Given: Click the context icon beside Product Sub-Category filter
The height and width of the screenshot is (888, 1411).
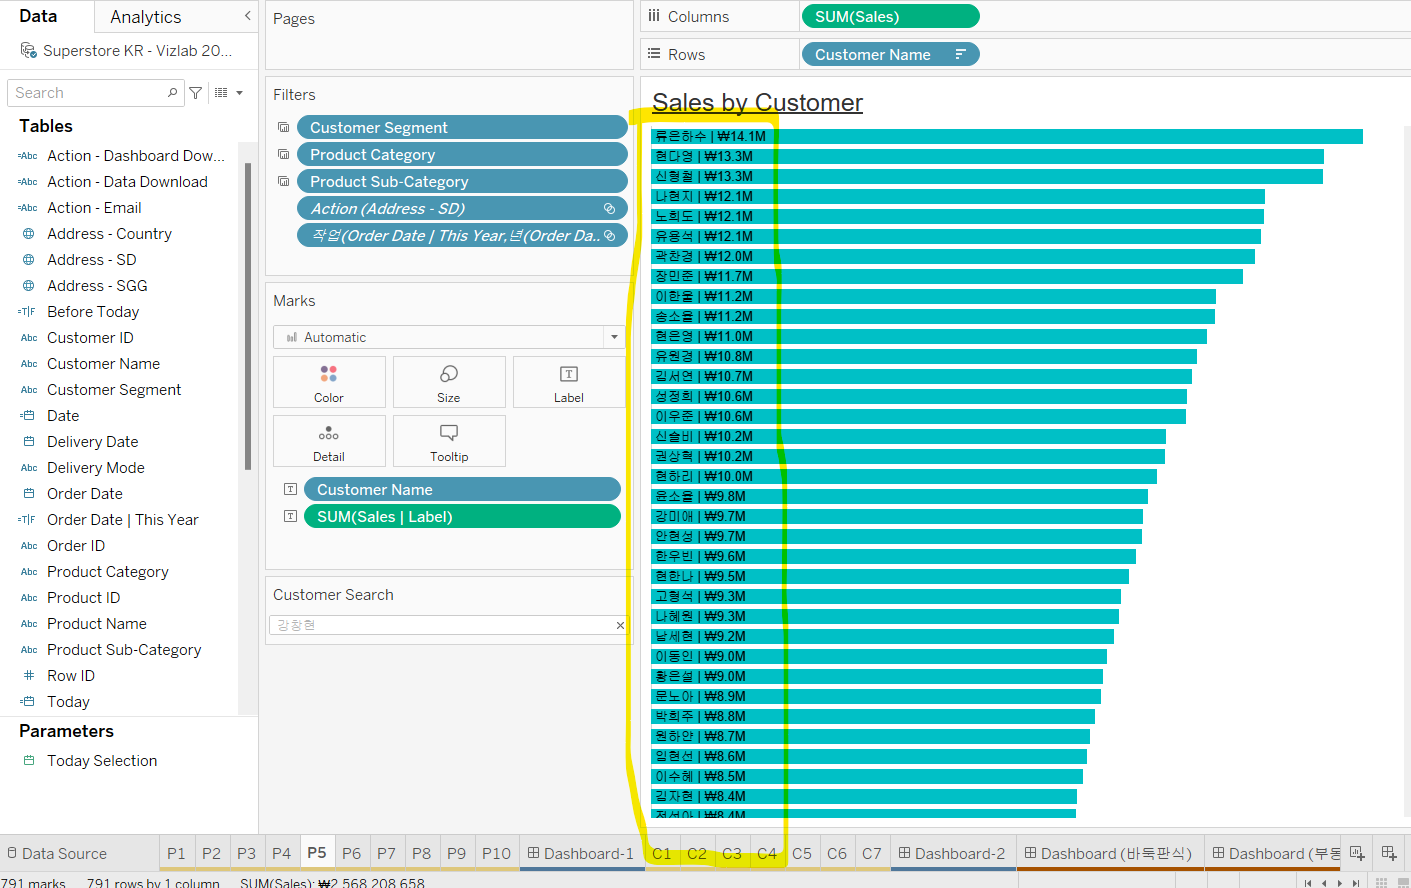Looking at the screenshot, I should click(283, 181).
